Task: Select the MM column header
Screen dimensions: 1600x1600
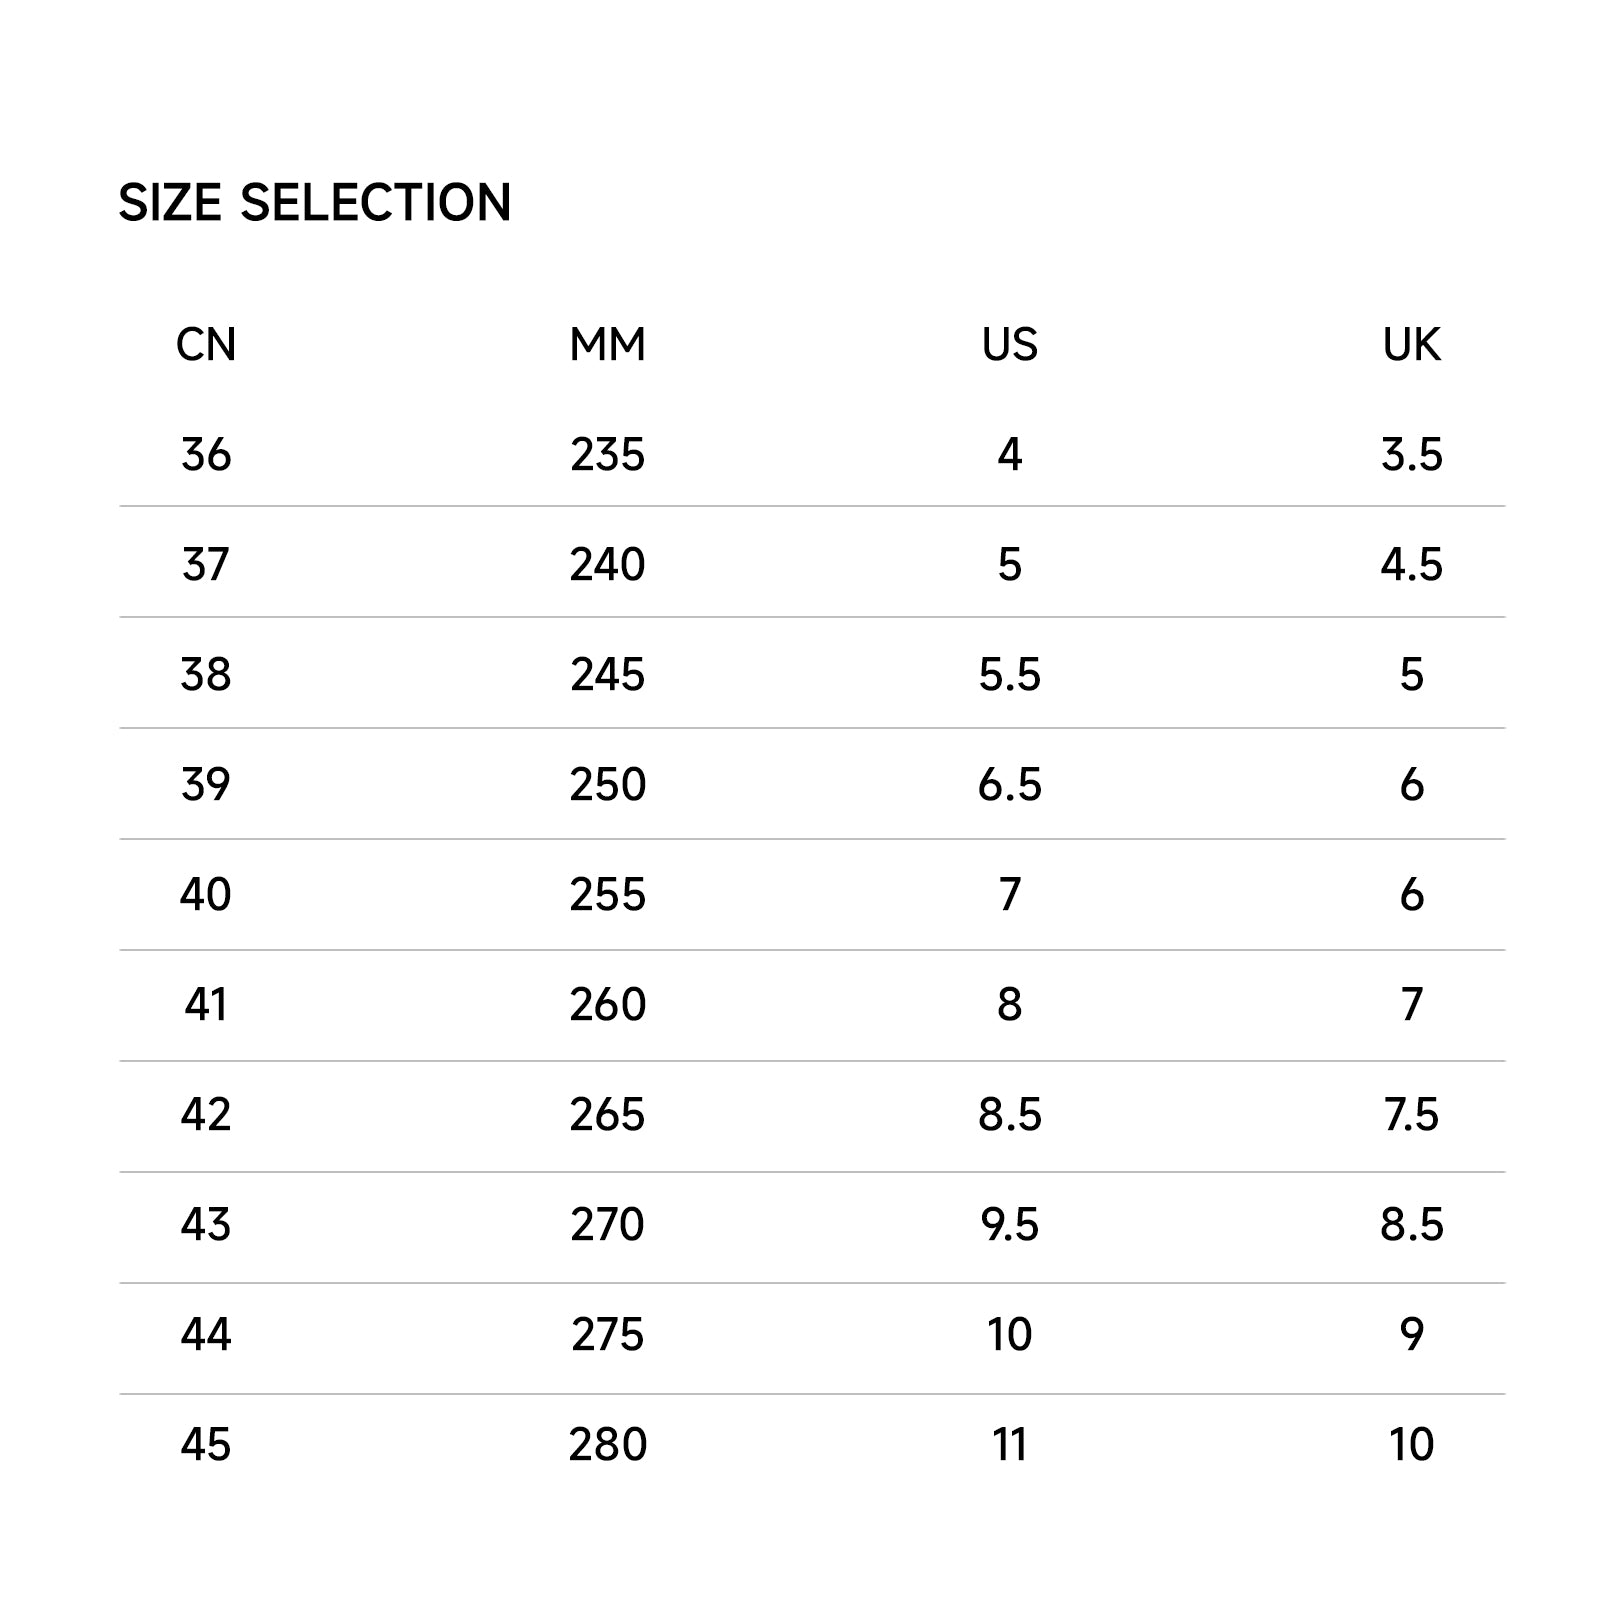Action: click(x=608, y=345)
